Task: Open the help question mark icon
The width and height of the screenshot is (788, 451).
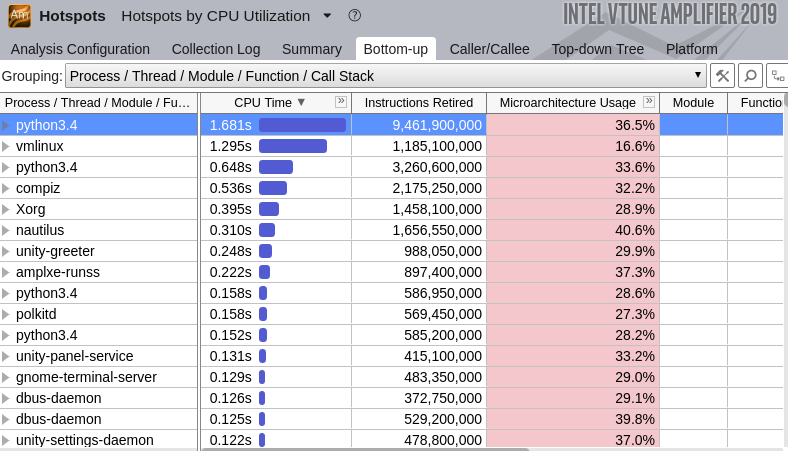Action: pyautogui.click(x=355, y=16)
